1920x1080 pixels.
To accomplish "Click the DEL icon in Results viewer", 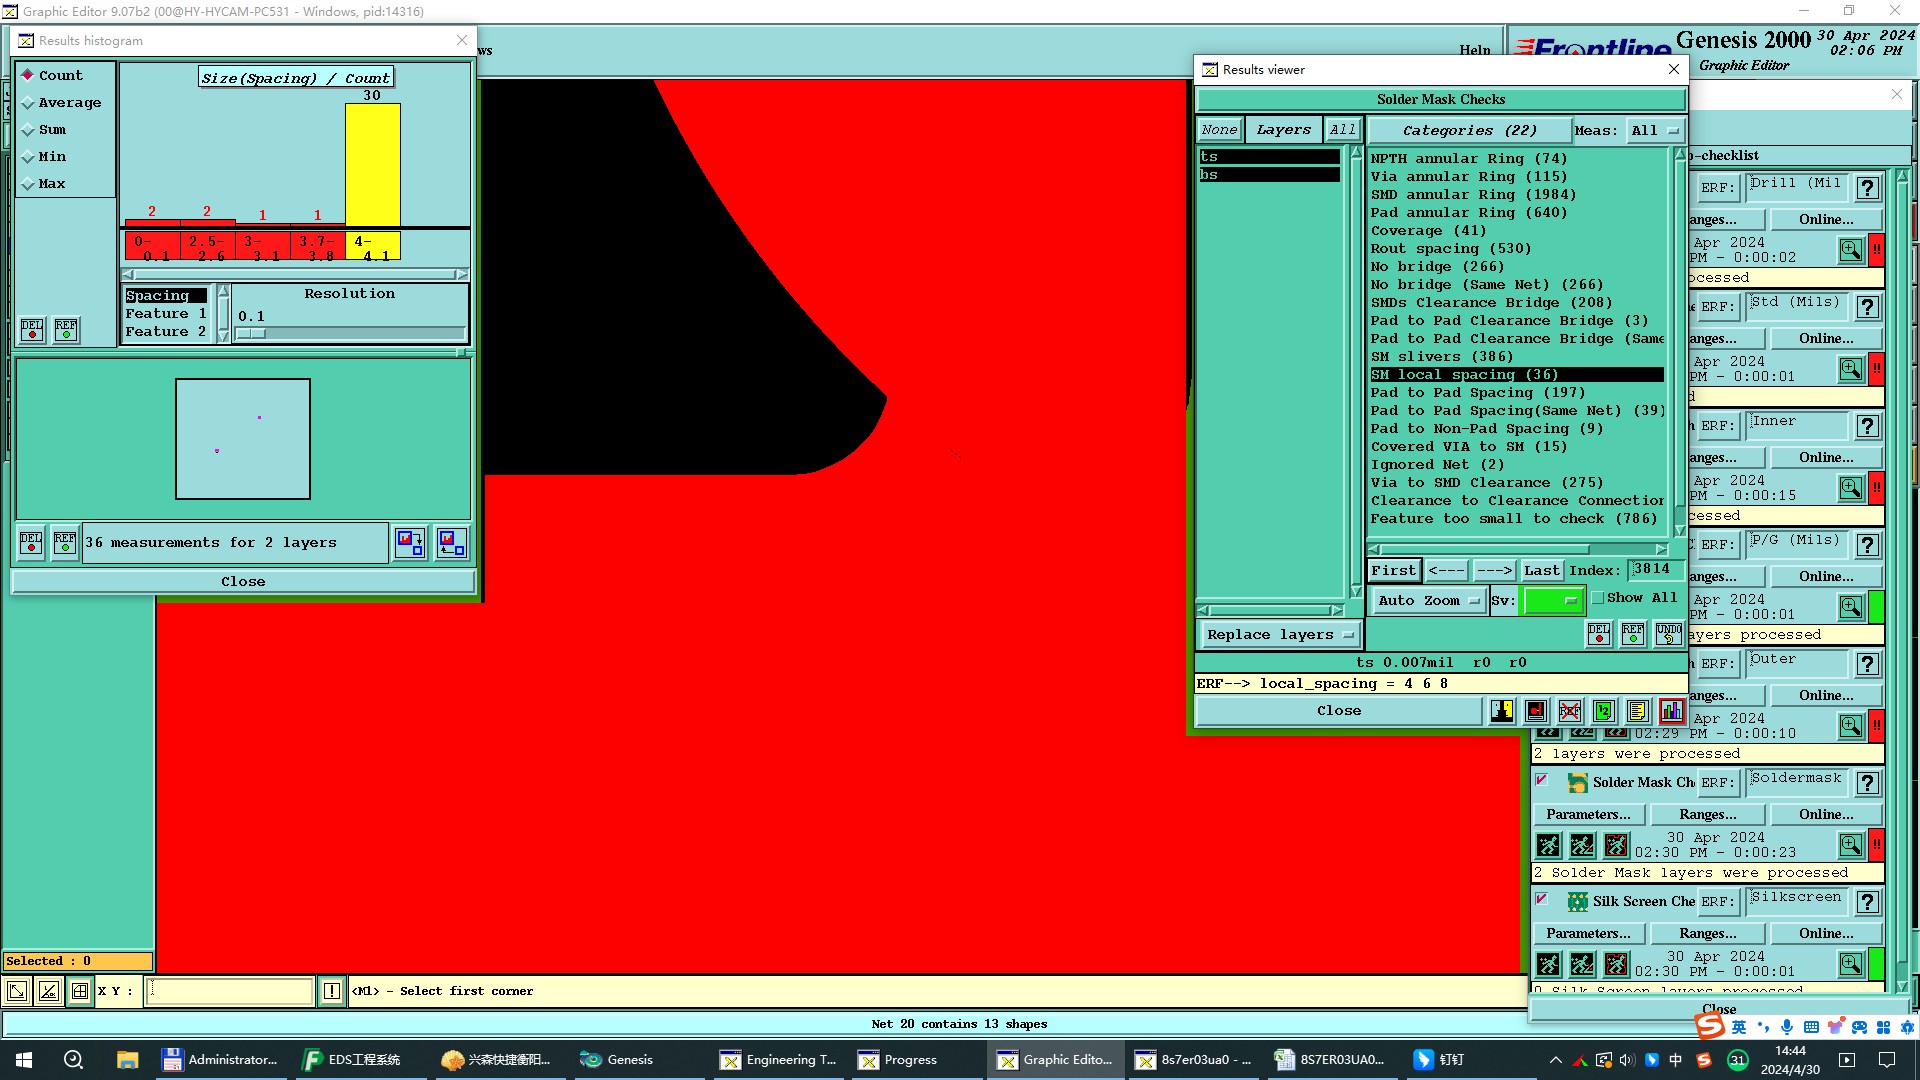I will coord(1599,634).
